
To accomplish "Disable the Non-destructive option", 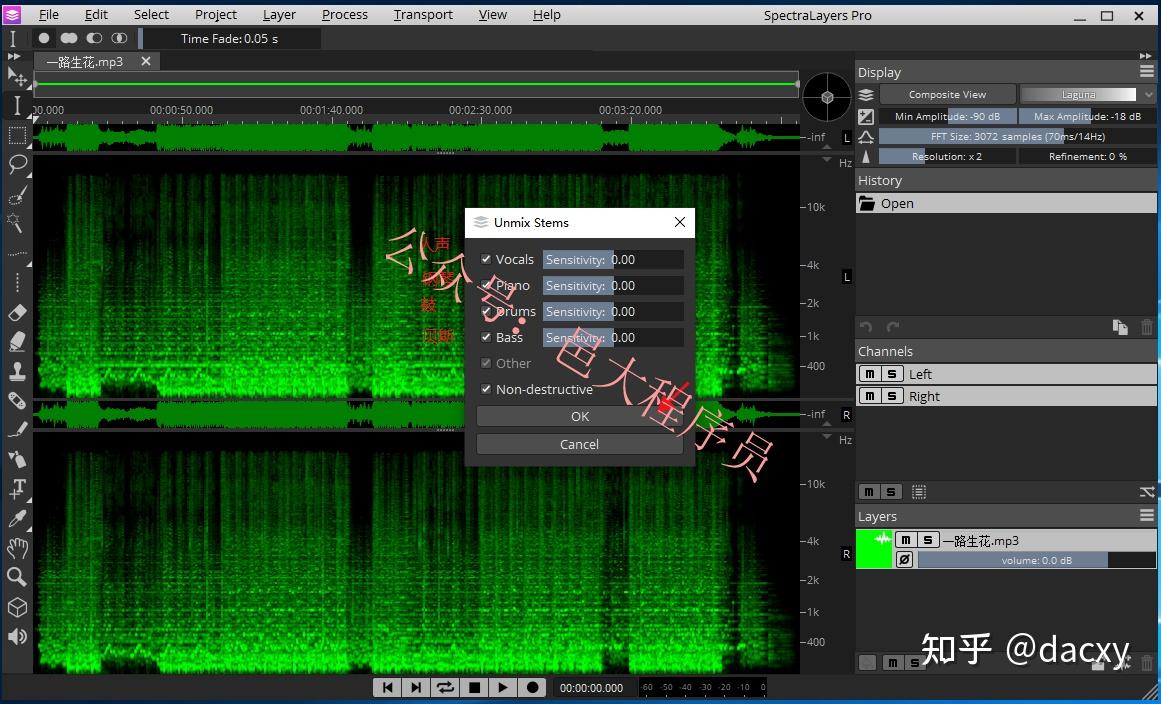I will tap(486, 389).
